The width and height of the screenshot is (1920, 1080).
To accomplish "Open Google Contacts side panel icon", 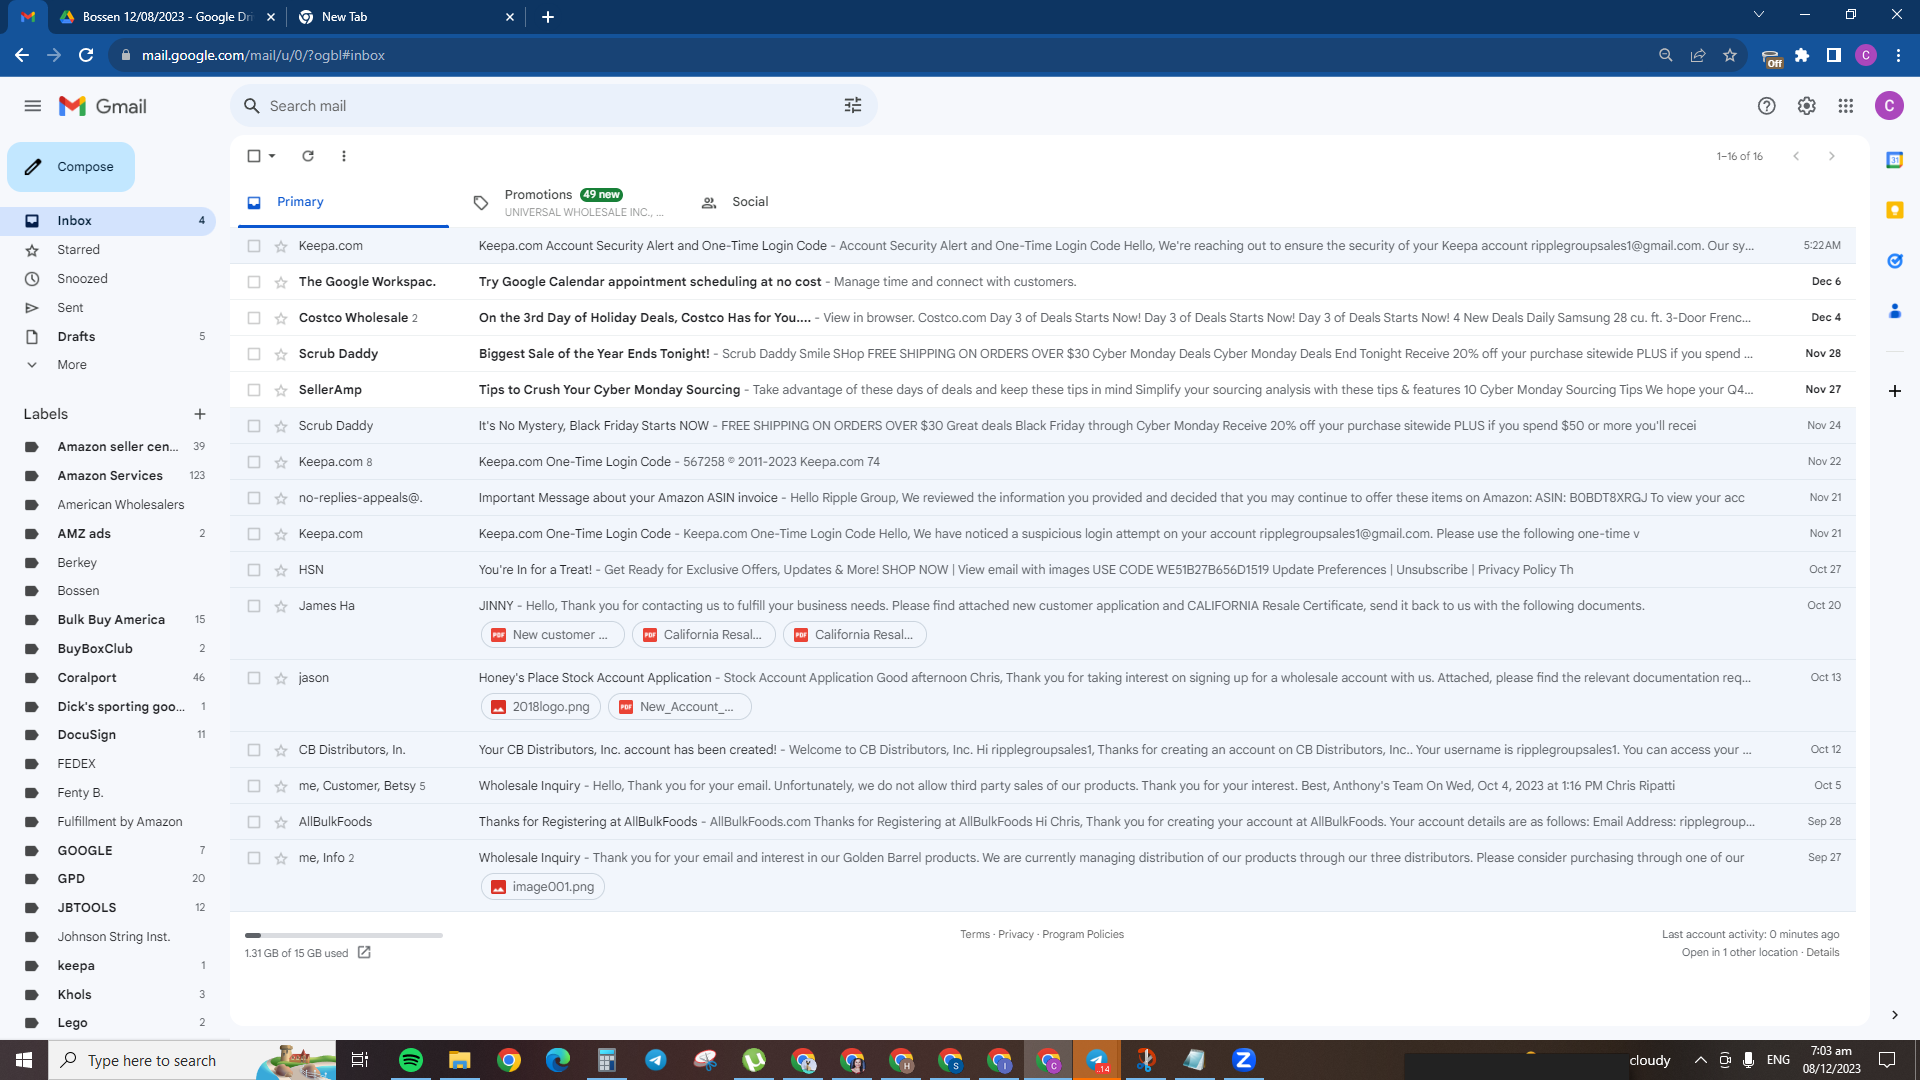I will pos(1895,312).
